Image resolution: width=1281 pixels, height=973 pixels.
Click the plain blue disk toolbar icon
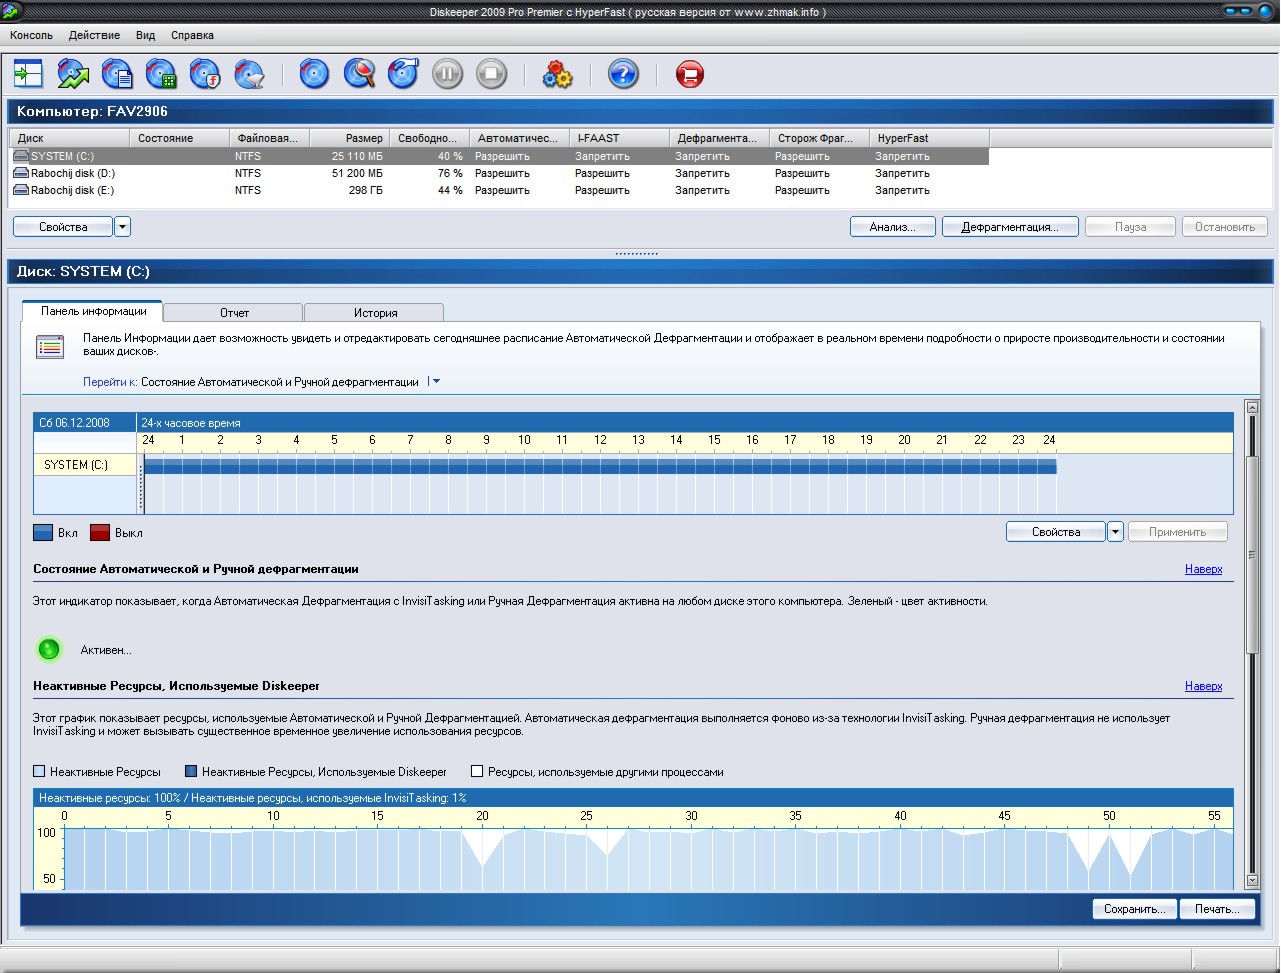[314, 74]
